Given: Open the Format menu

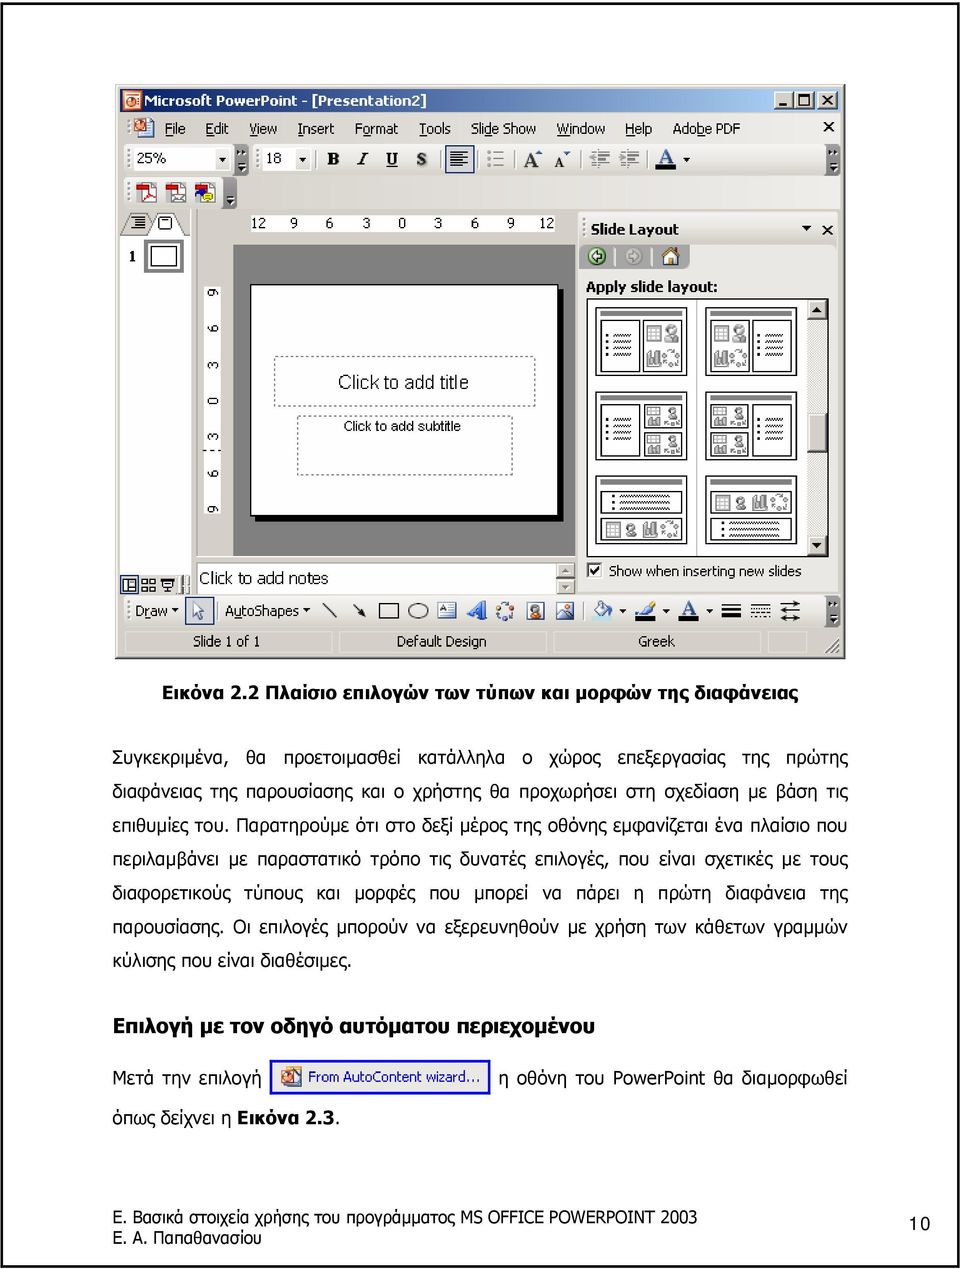Looking at the screenshot, I should (x=376, y=129).
